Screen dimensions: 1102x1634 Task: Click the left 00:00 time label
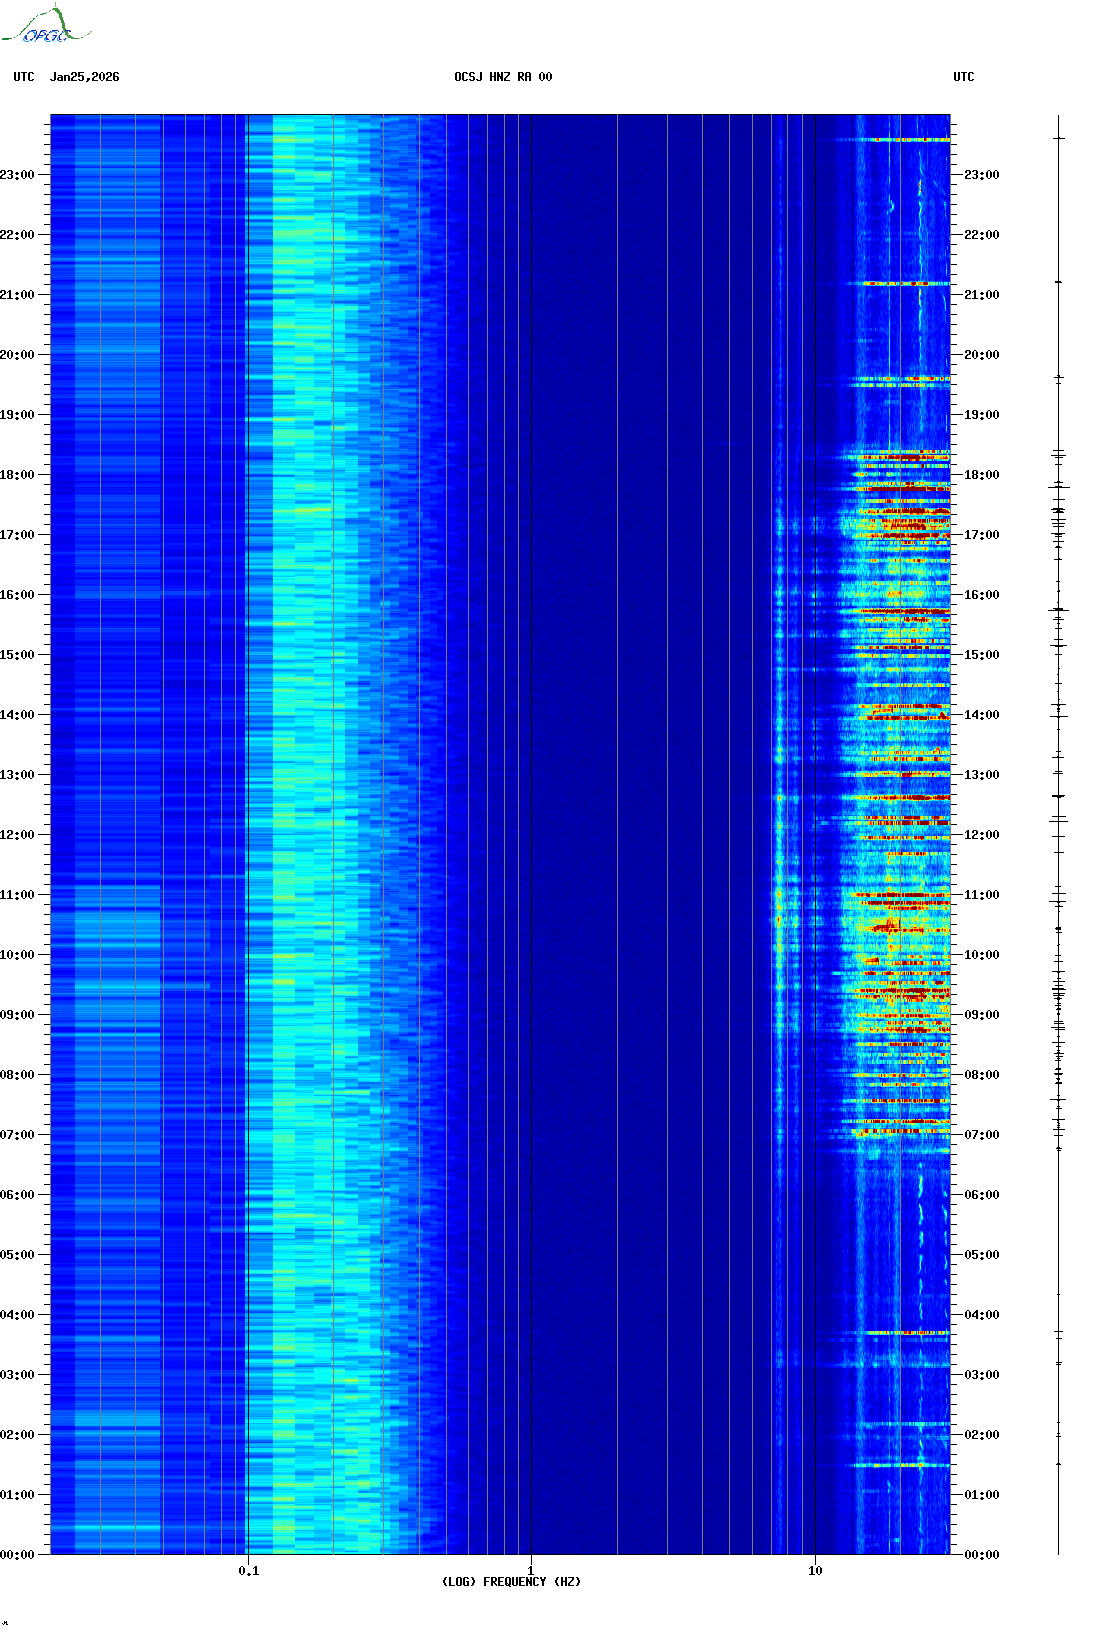(17, 1555)
